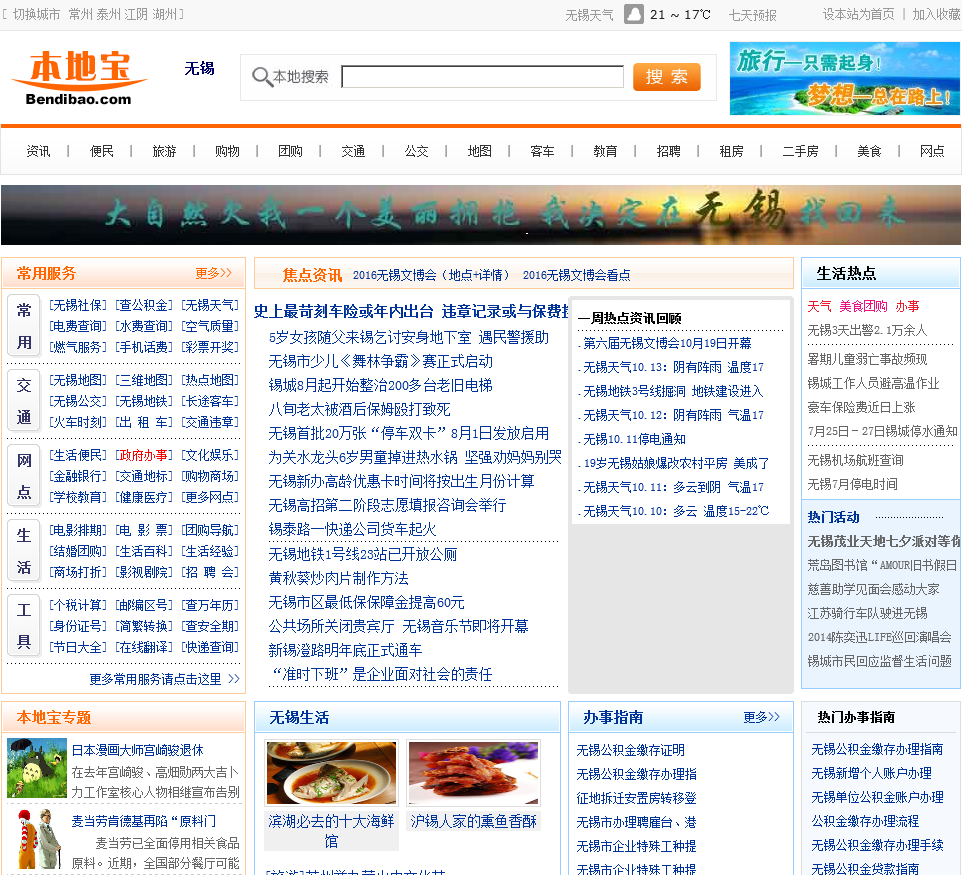962x875 pixels.
Task: Switch city to 常州
Action: [x=80, y=14]
